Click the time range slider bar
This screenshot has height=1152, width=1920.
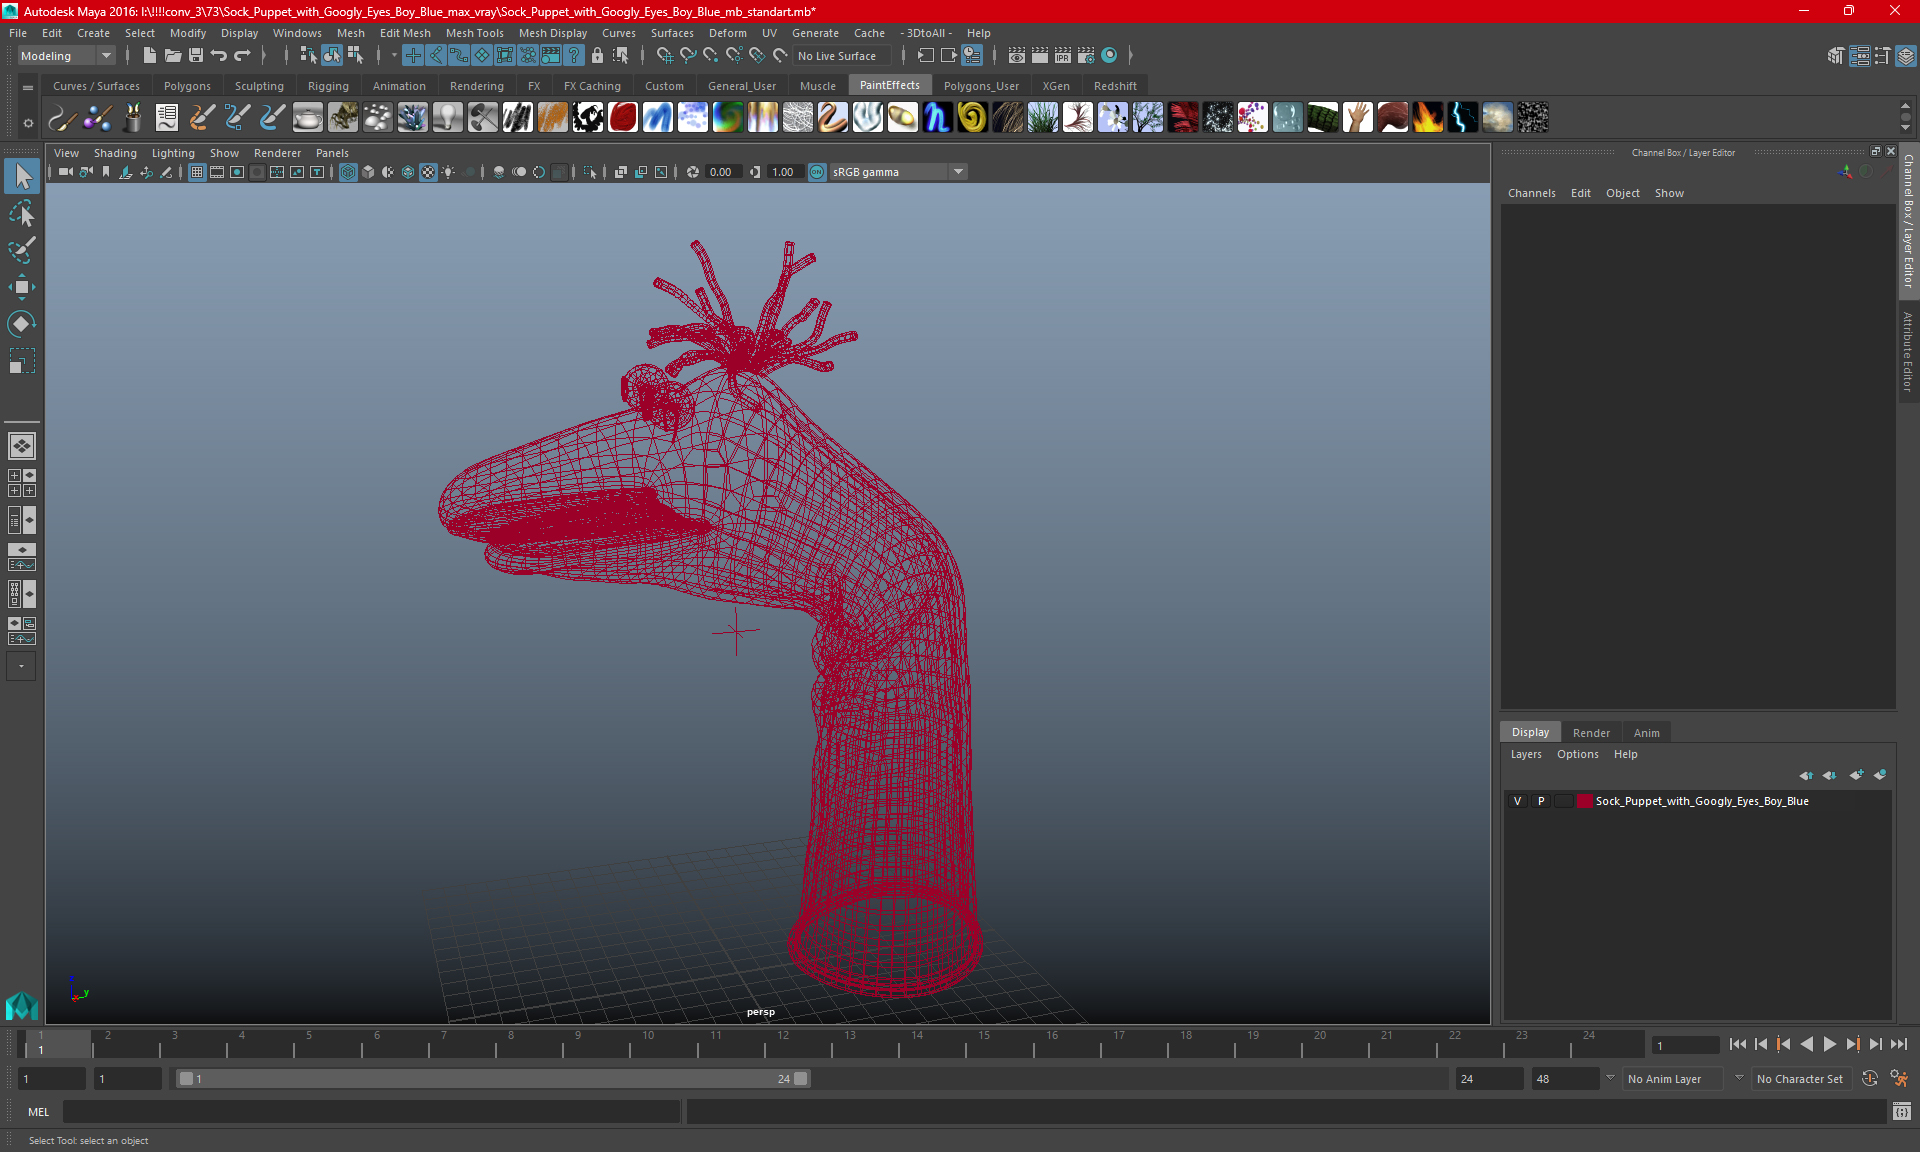(493, 1079)
